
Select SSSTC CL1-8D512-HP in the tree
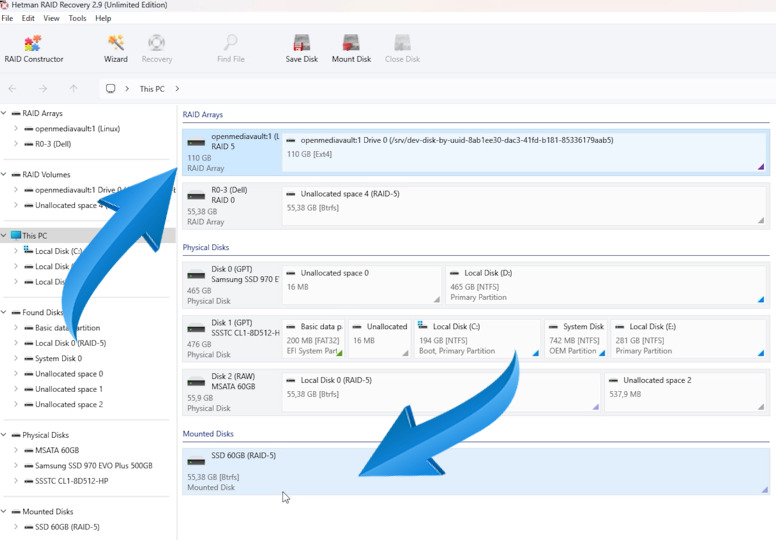click(x=72, y=481)
